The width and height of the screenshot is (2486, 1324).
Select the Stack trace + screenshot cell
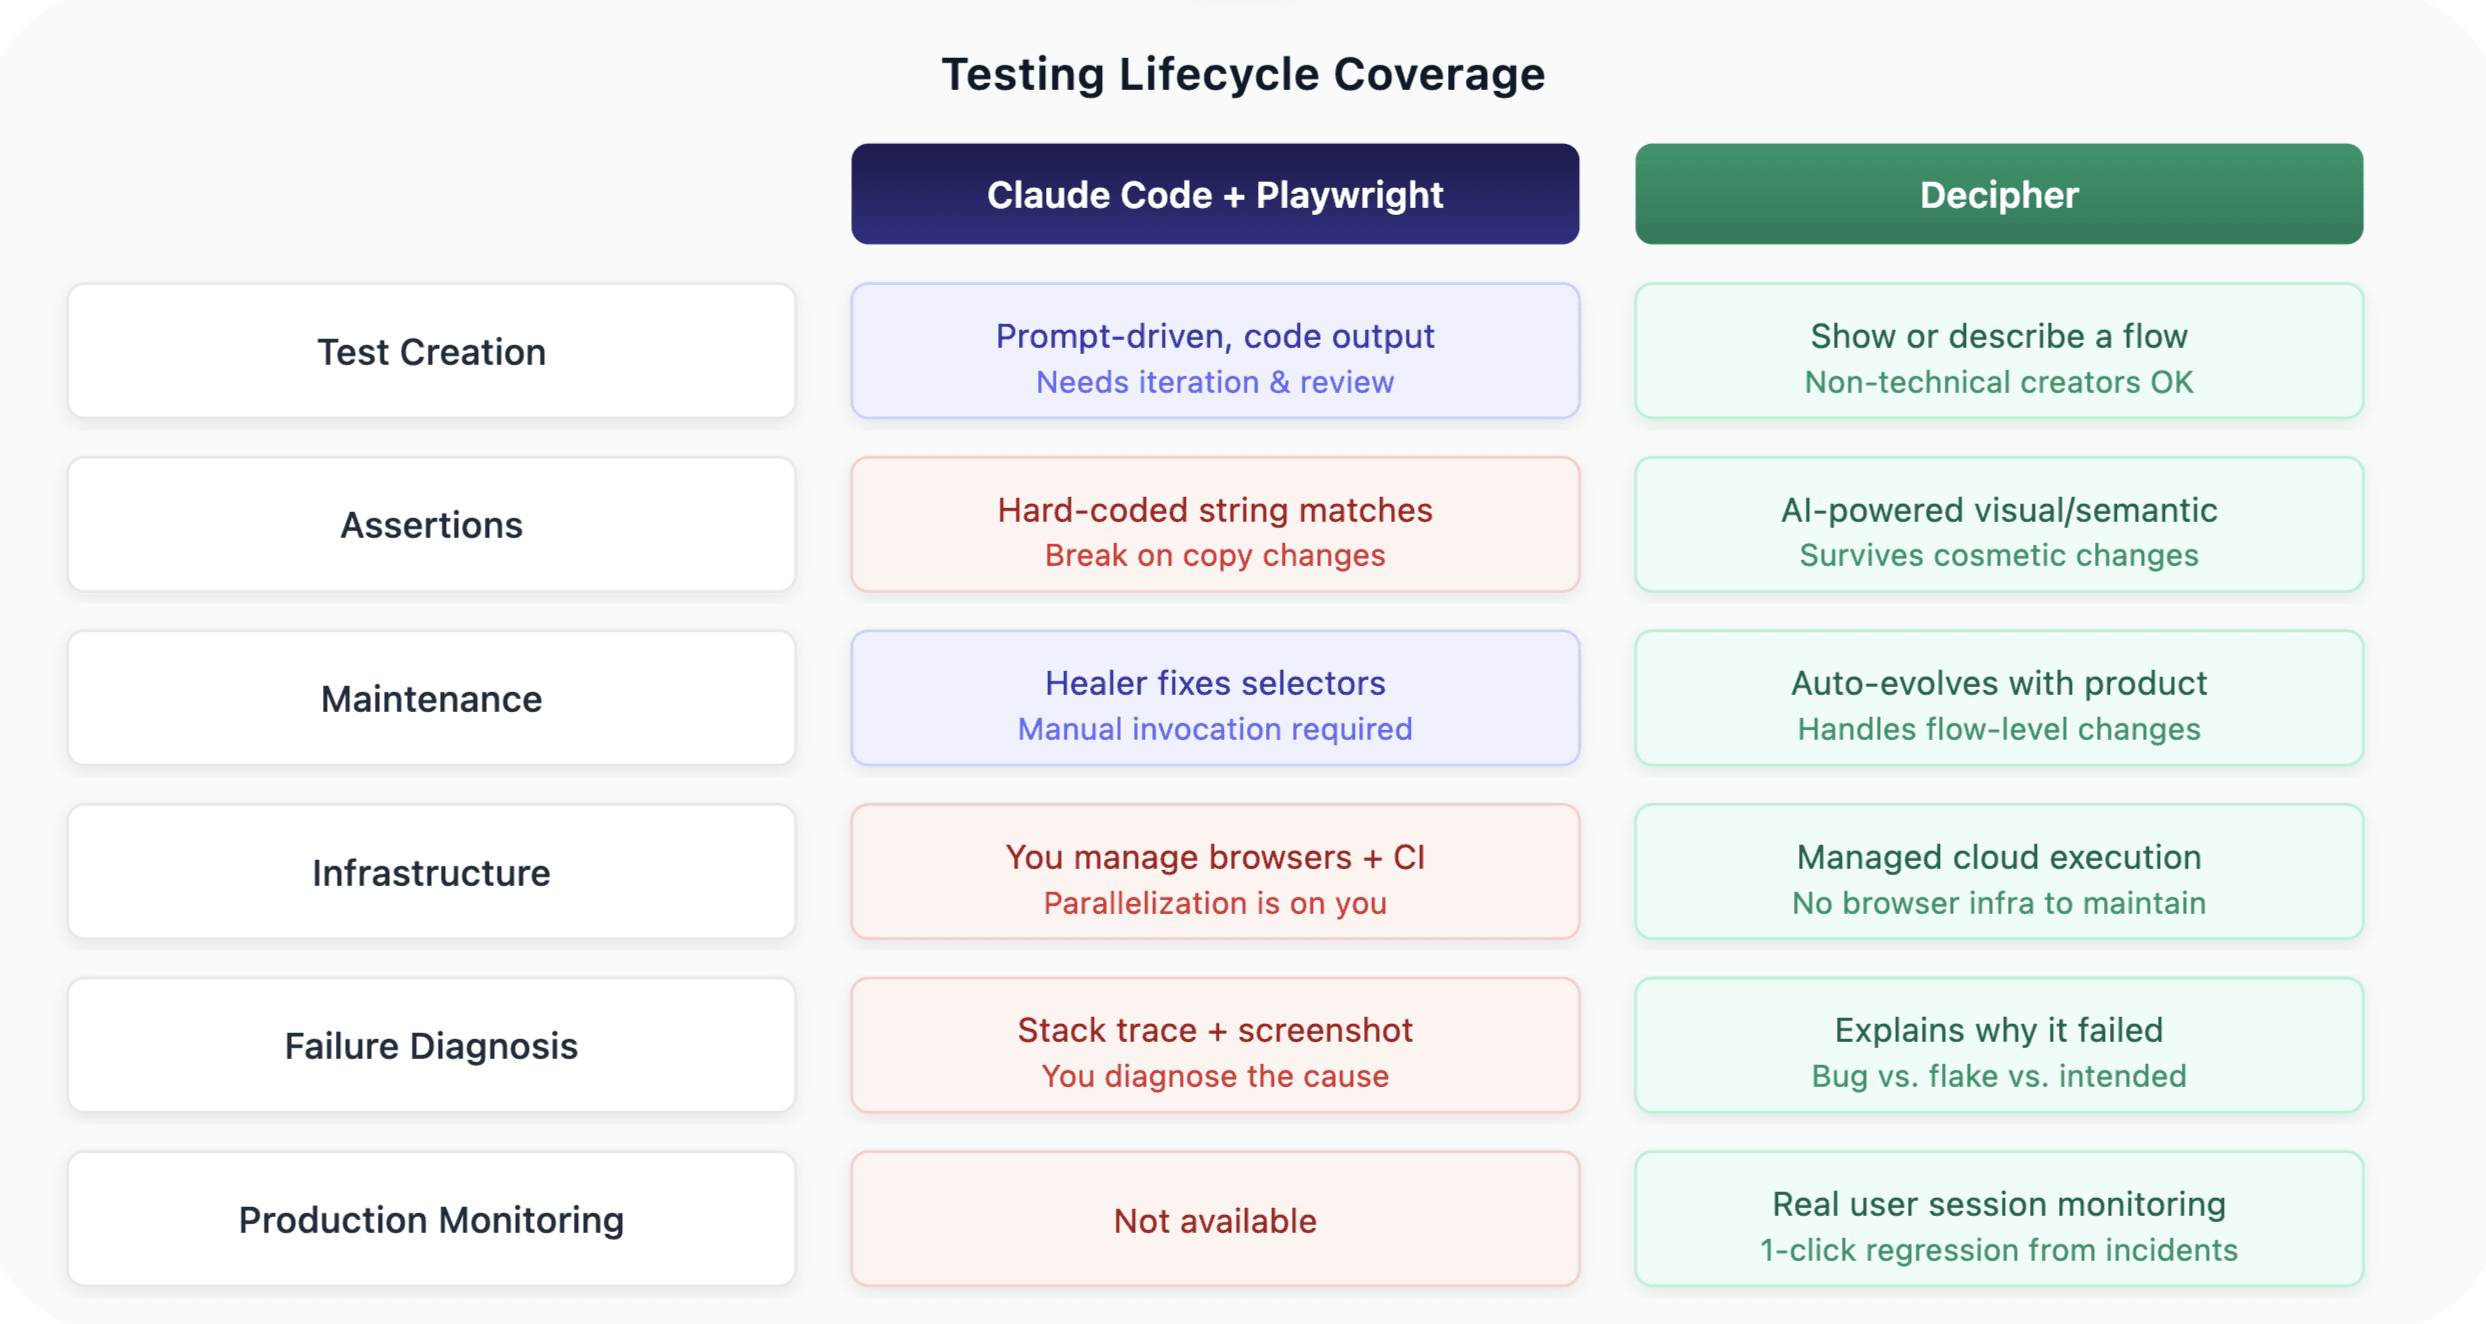(1215, 1045)
